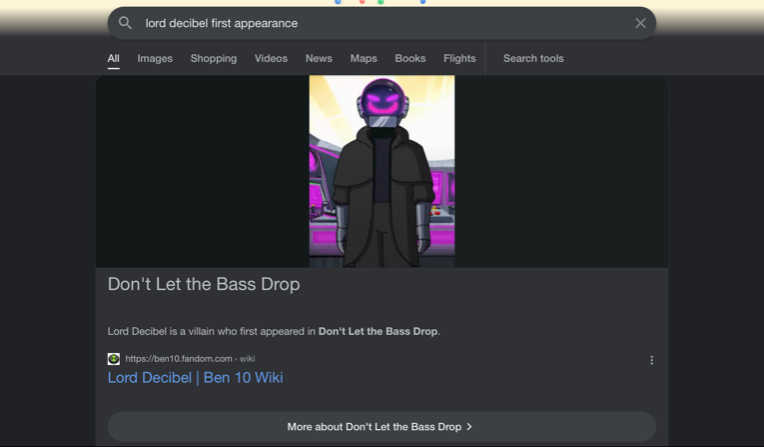
Task: Click chevron arrow in More about button
Action: pyautogui.click(x=469, y=427)
